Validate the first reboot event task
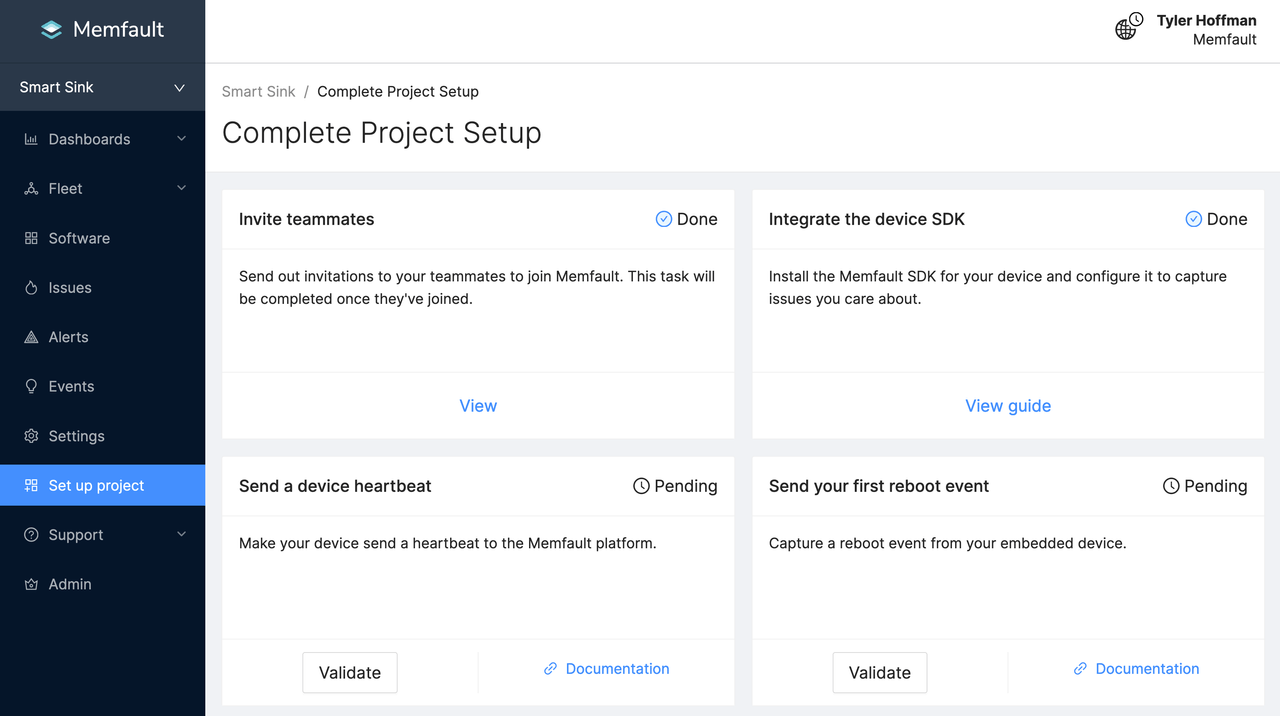 [879, 673]
